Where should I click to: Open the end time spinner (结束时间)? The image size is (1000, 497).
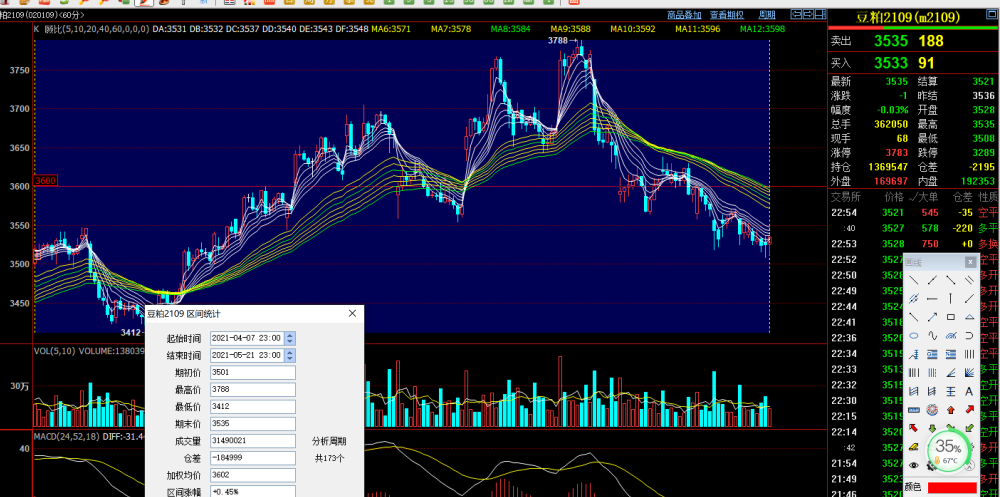click(290, 356)
